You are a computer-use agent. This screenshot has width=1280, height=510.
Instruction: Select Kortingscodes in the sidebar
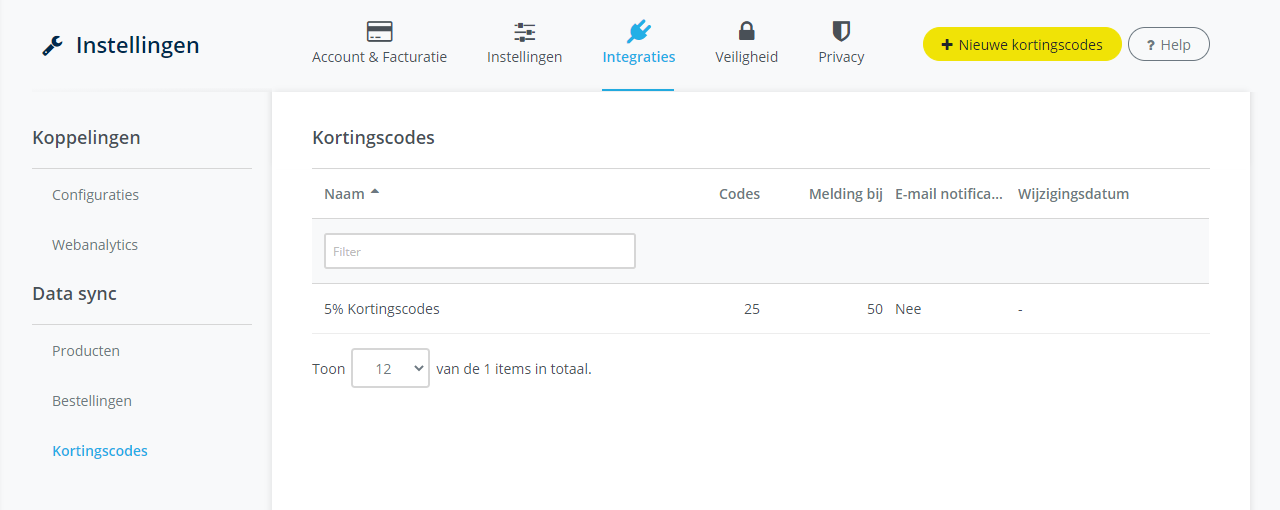[100, 451]
